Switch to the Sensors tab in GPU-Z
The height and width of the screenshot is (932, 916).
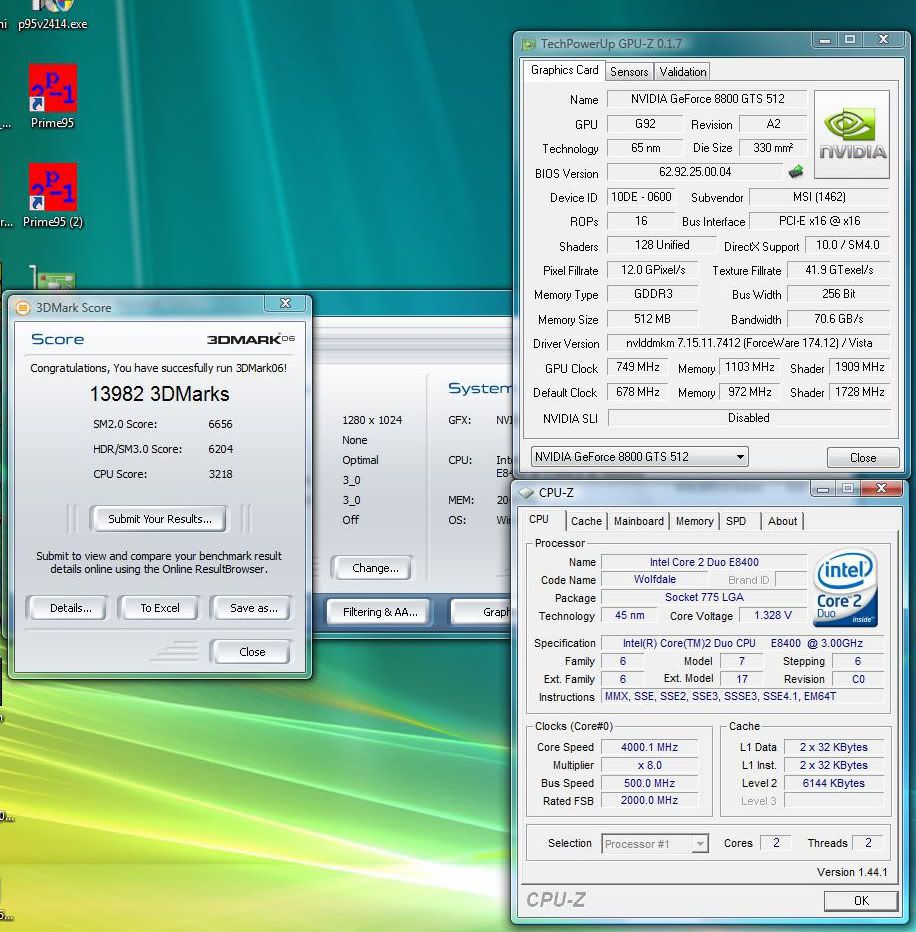point(629,72)
